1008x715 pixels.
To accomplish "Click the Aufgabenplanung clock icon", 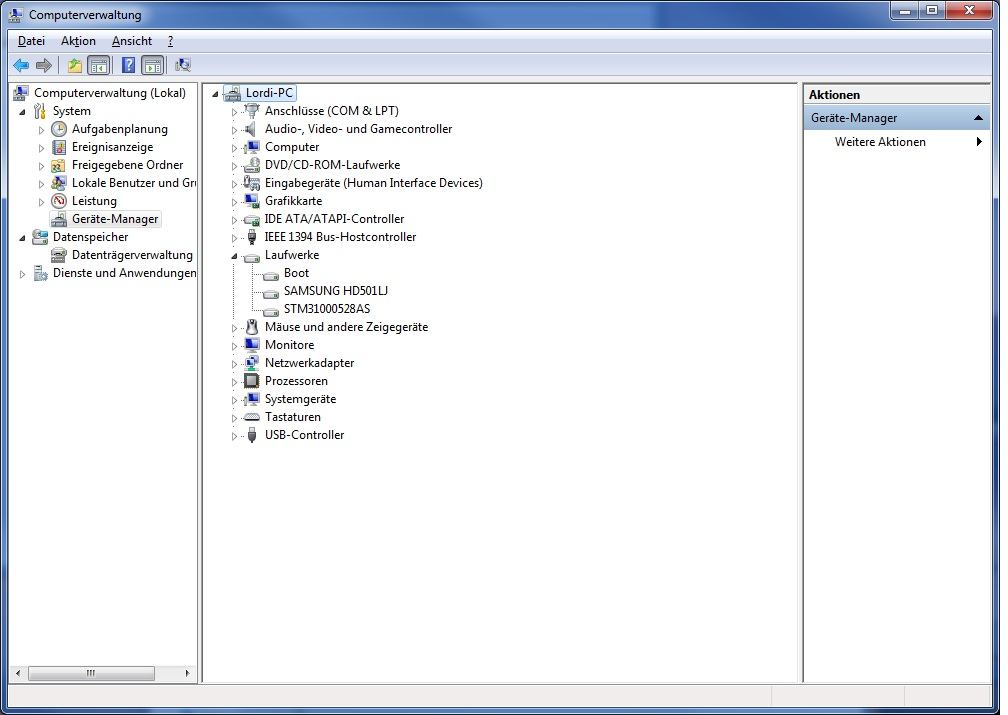I will [59, 129].
